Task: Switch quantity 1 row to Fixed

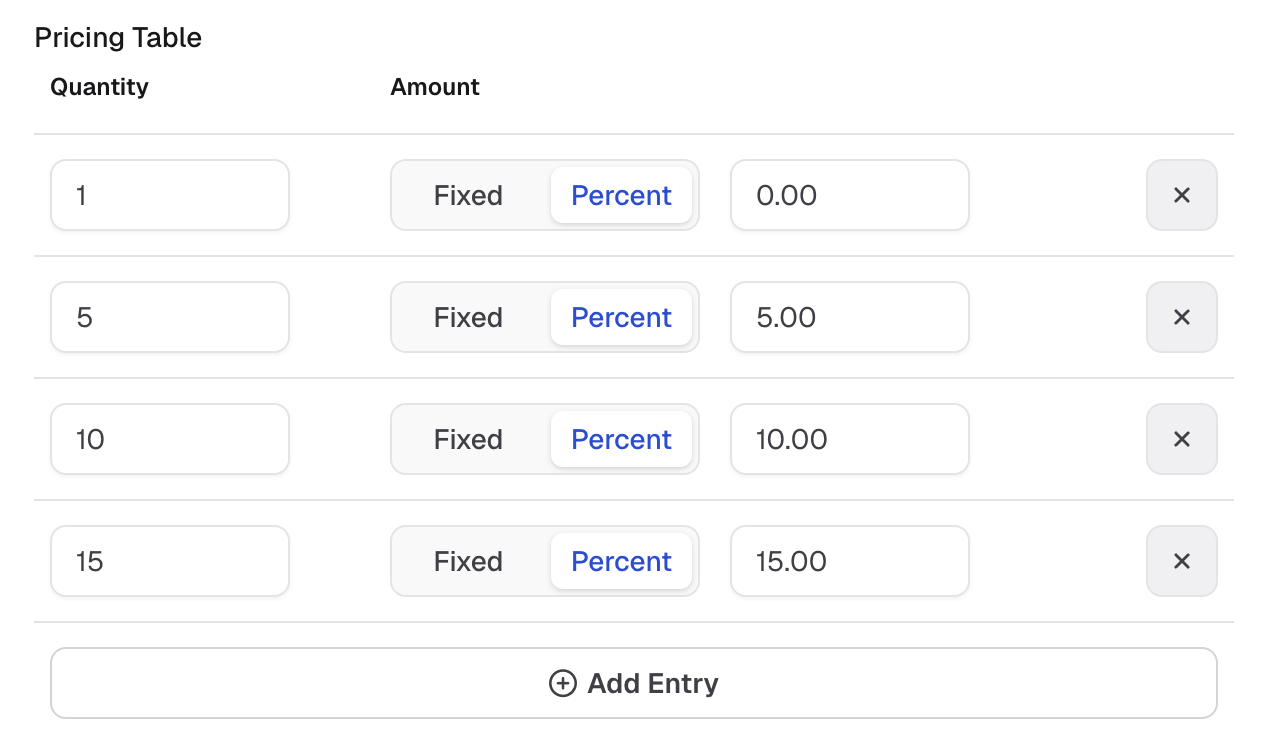Action: (x=468, y=195)
